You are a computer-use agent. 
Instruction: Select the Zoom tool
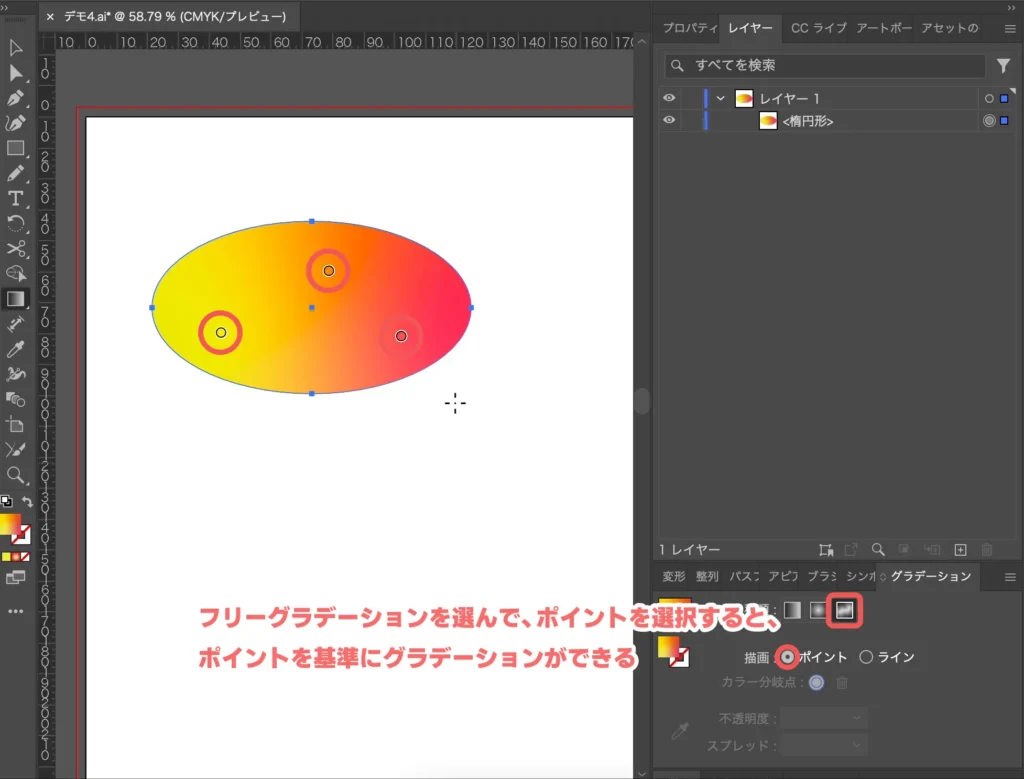[15, 472]
